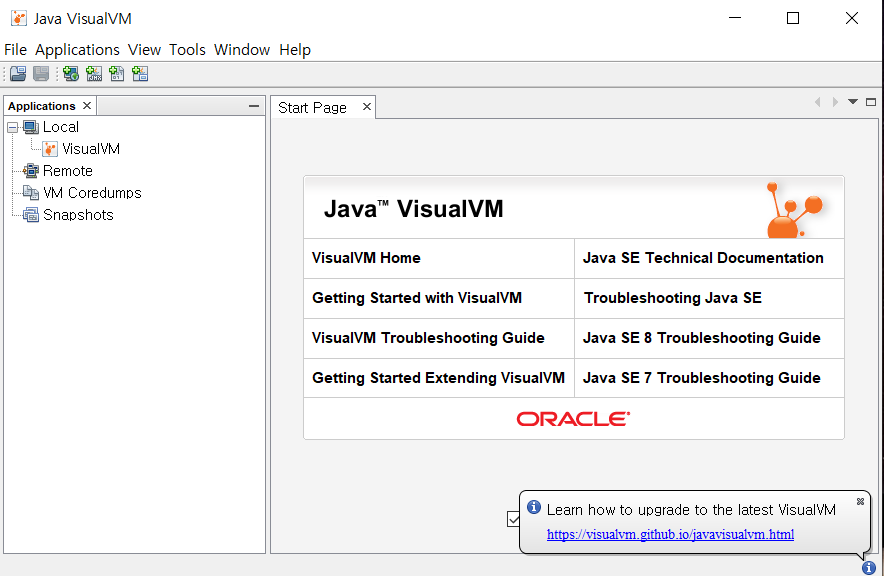Open Java SE 8 Troubleshooting Guide link
The height and width of the screenshot is (576, 884).
701,338
